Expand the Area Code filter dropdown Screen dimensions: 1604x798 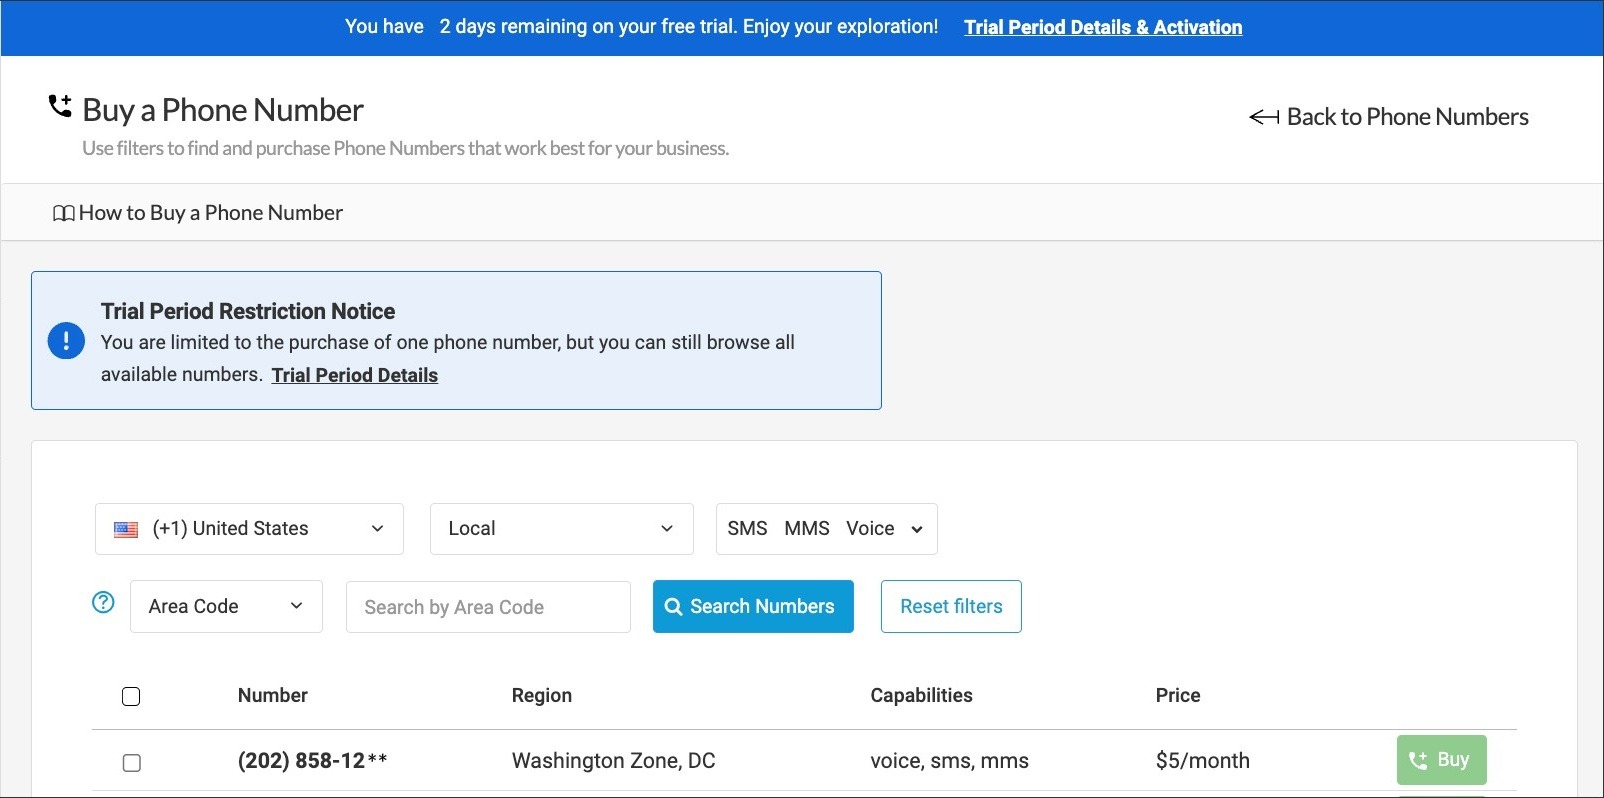tap(226, 607)
